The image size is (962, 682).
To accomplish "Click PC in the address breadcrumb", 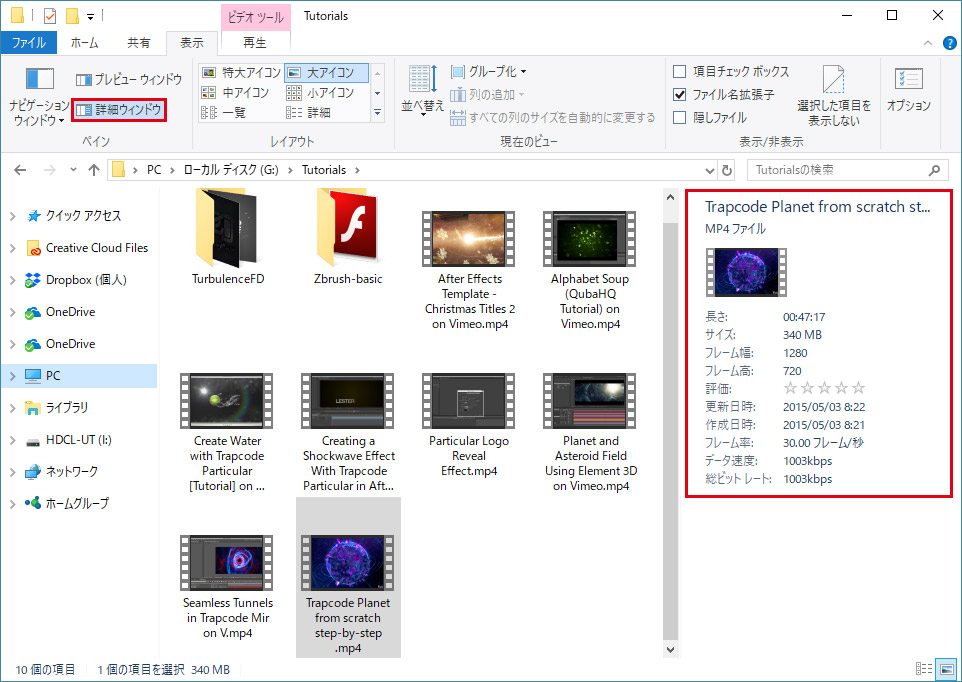I will pos(154,170).
